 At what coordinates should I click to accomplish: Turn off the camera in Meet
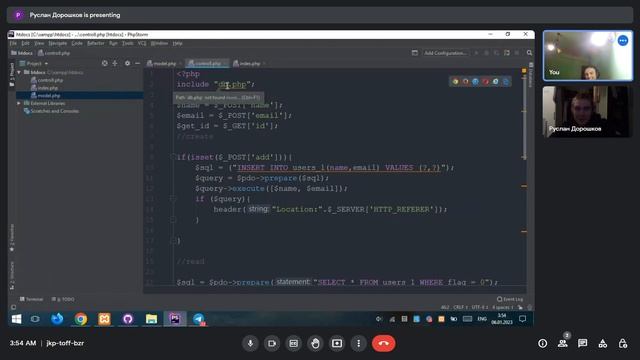tap(272, 344)
